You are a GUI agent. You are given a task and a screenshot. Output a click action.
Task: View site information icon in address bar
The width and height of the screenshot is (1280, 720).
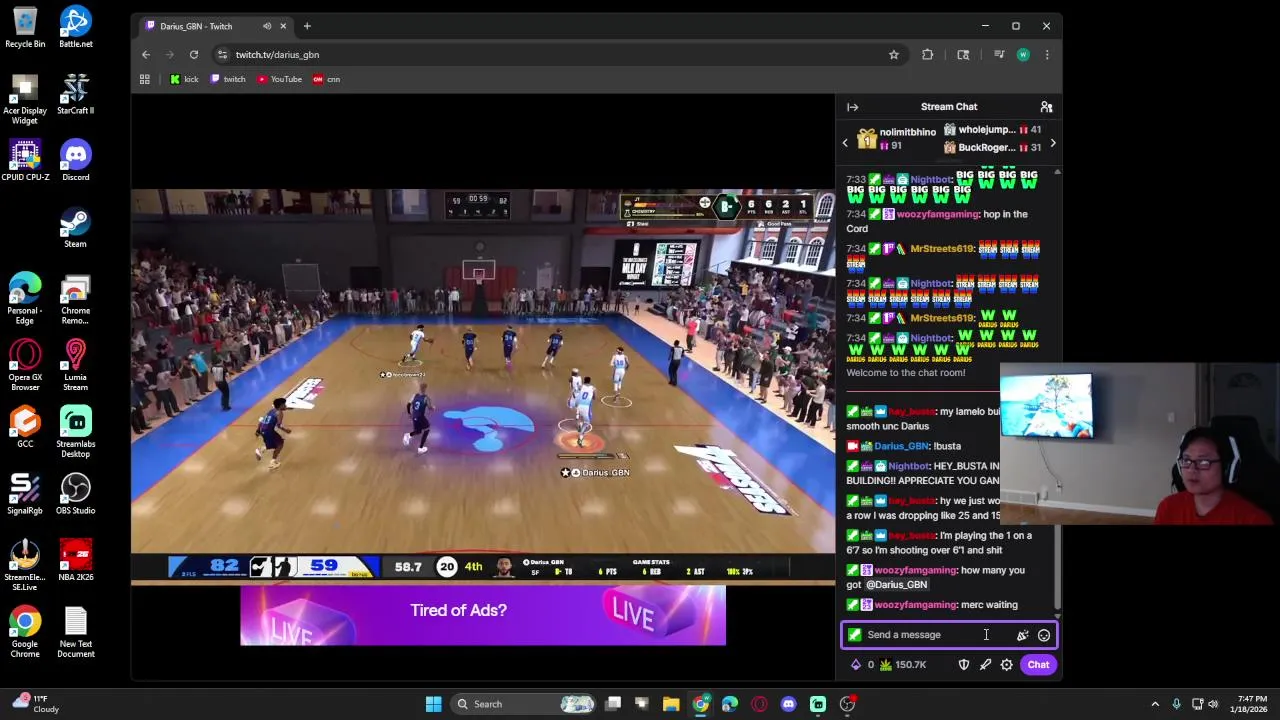point(222,55)
